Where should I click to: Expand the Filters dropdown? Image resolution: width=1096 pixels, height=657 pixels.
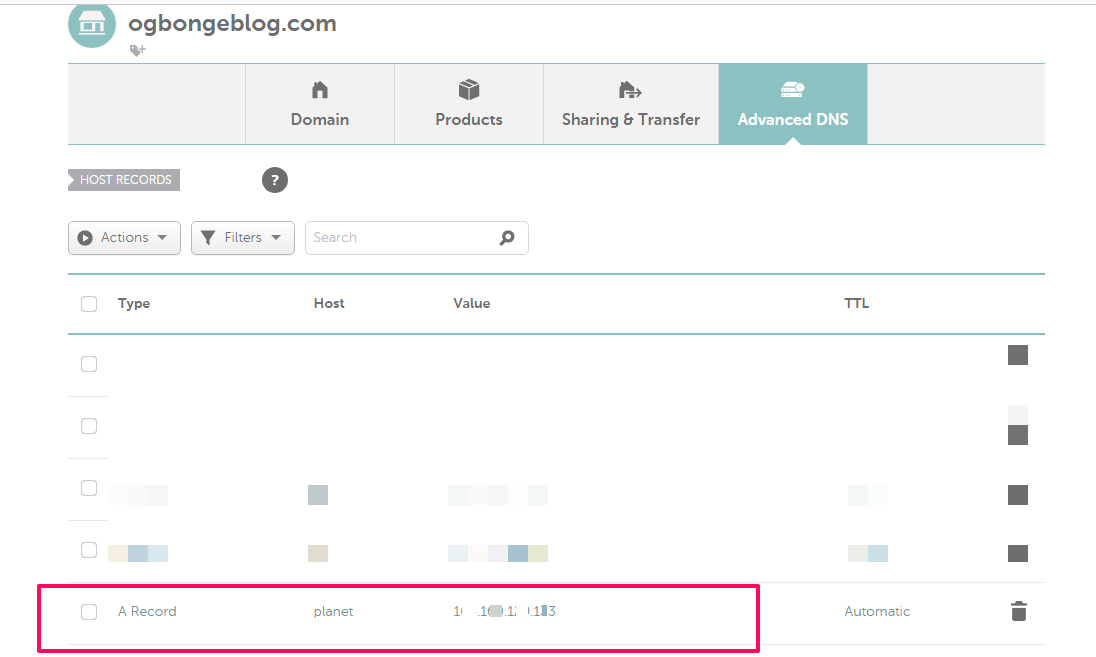click(243, 238)
